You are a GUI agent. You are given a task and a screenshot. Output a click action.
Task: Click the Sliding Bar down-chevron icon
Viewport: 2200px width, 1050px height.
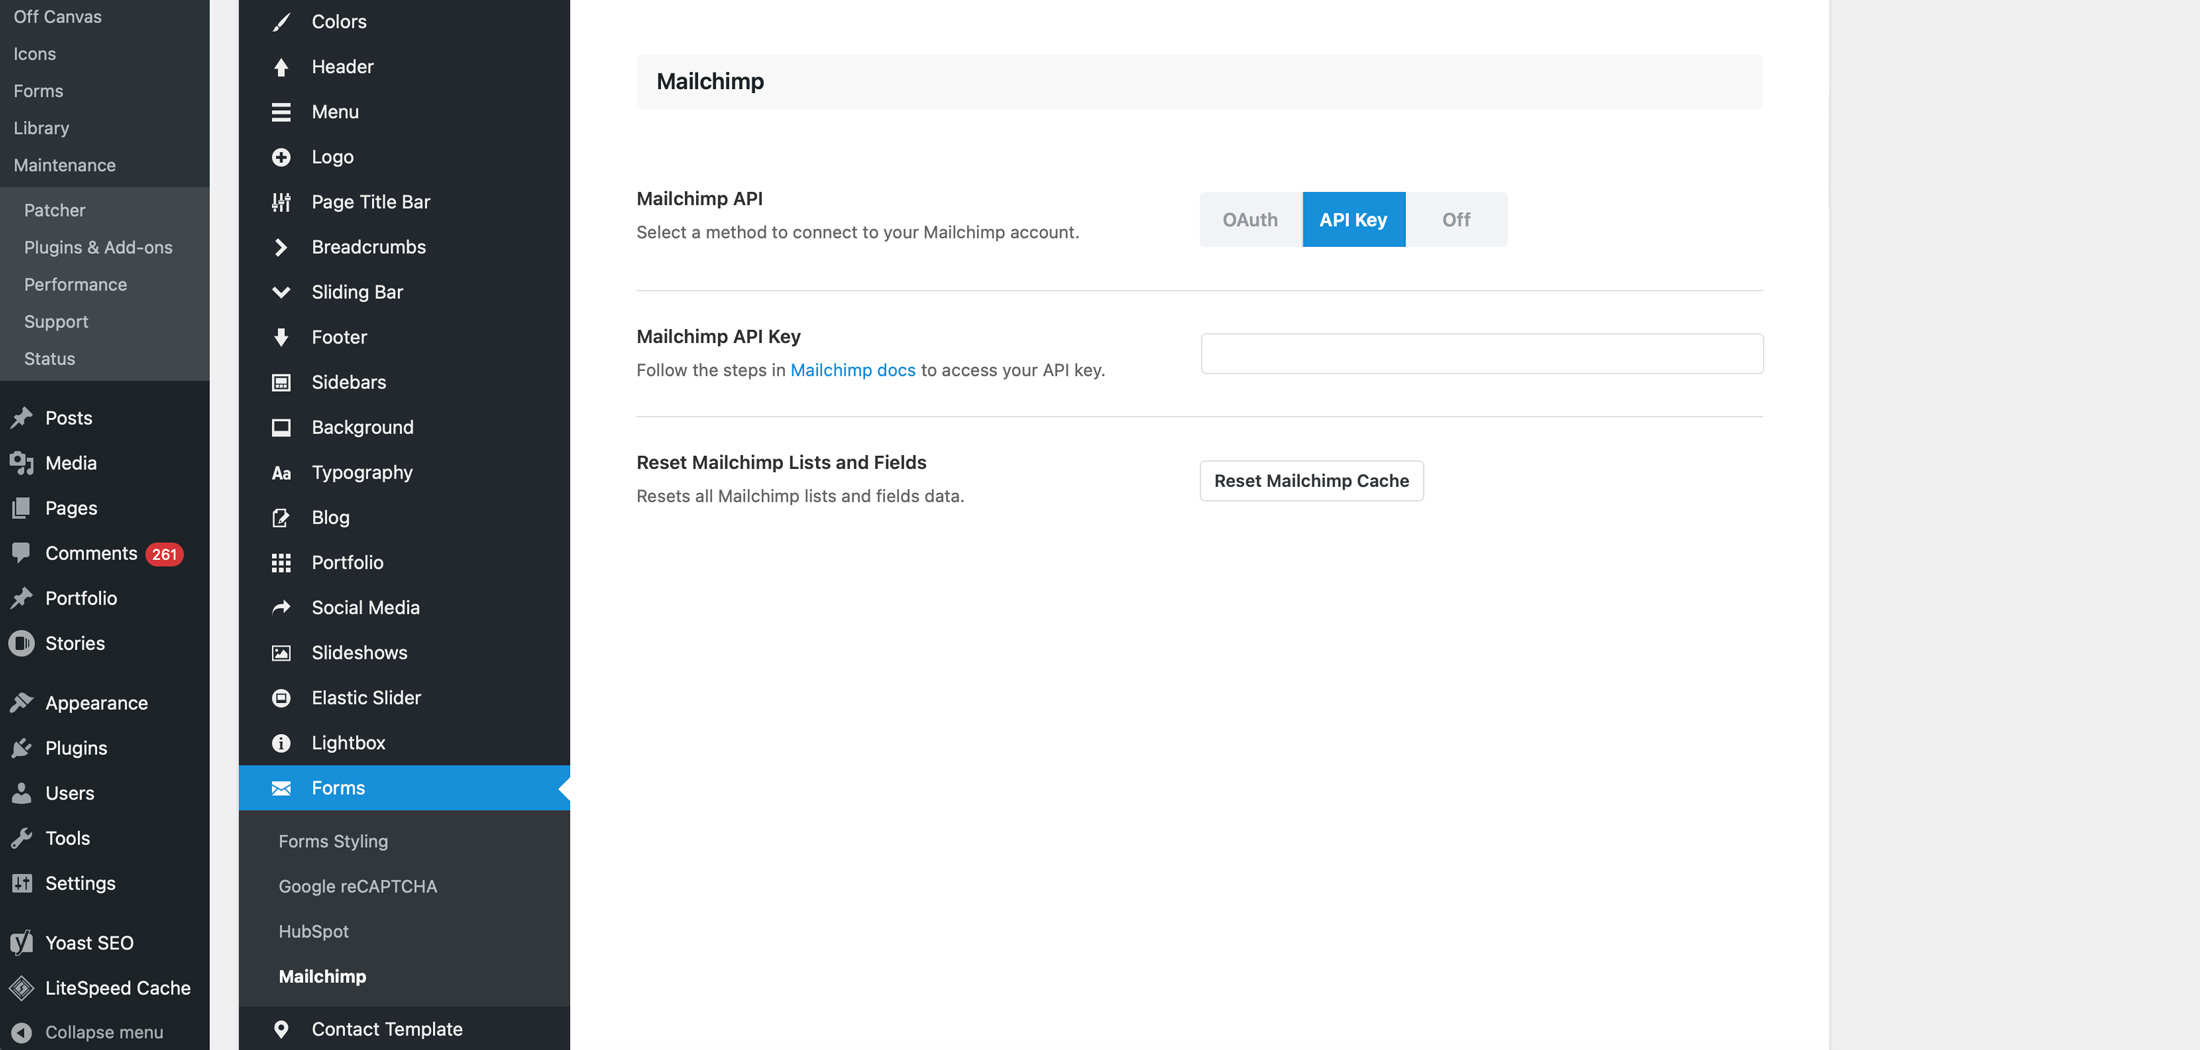pos(281,291)
